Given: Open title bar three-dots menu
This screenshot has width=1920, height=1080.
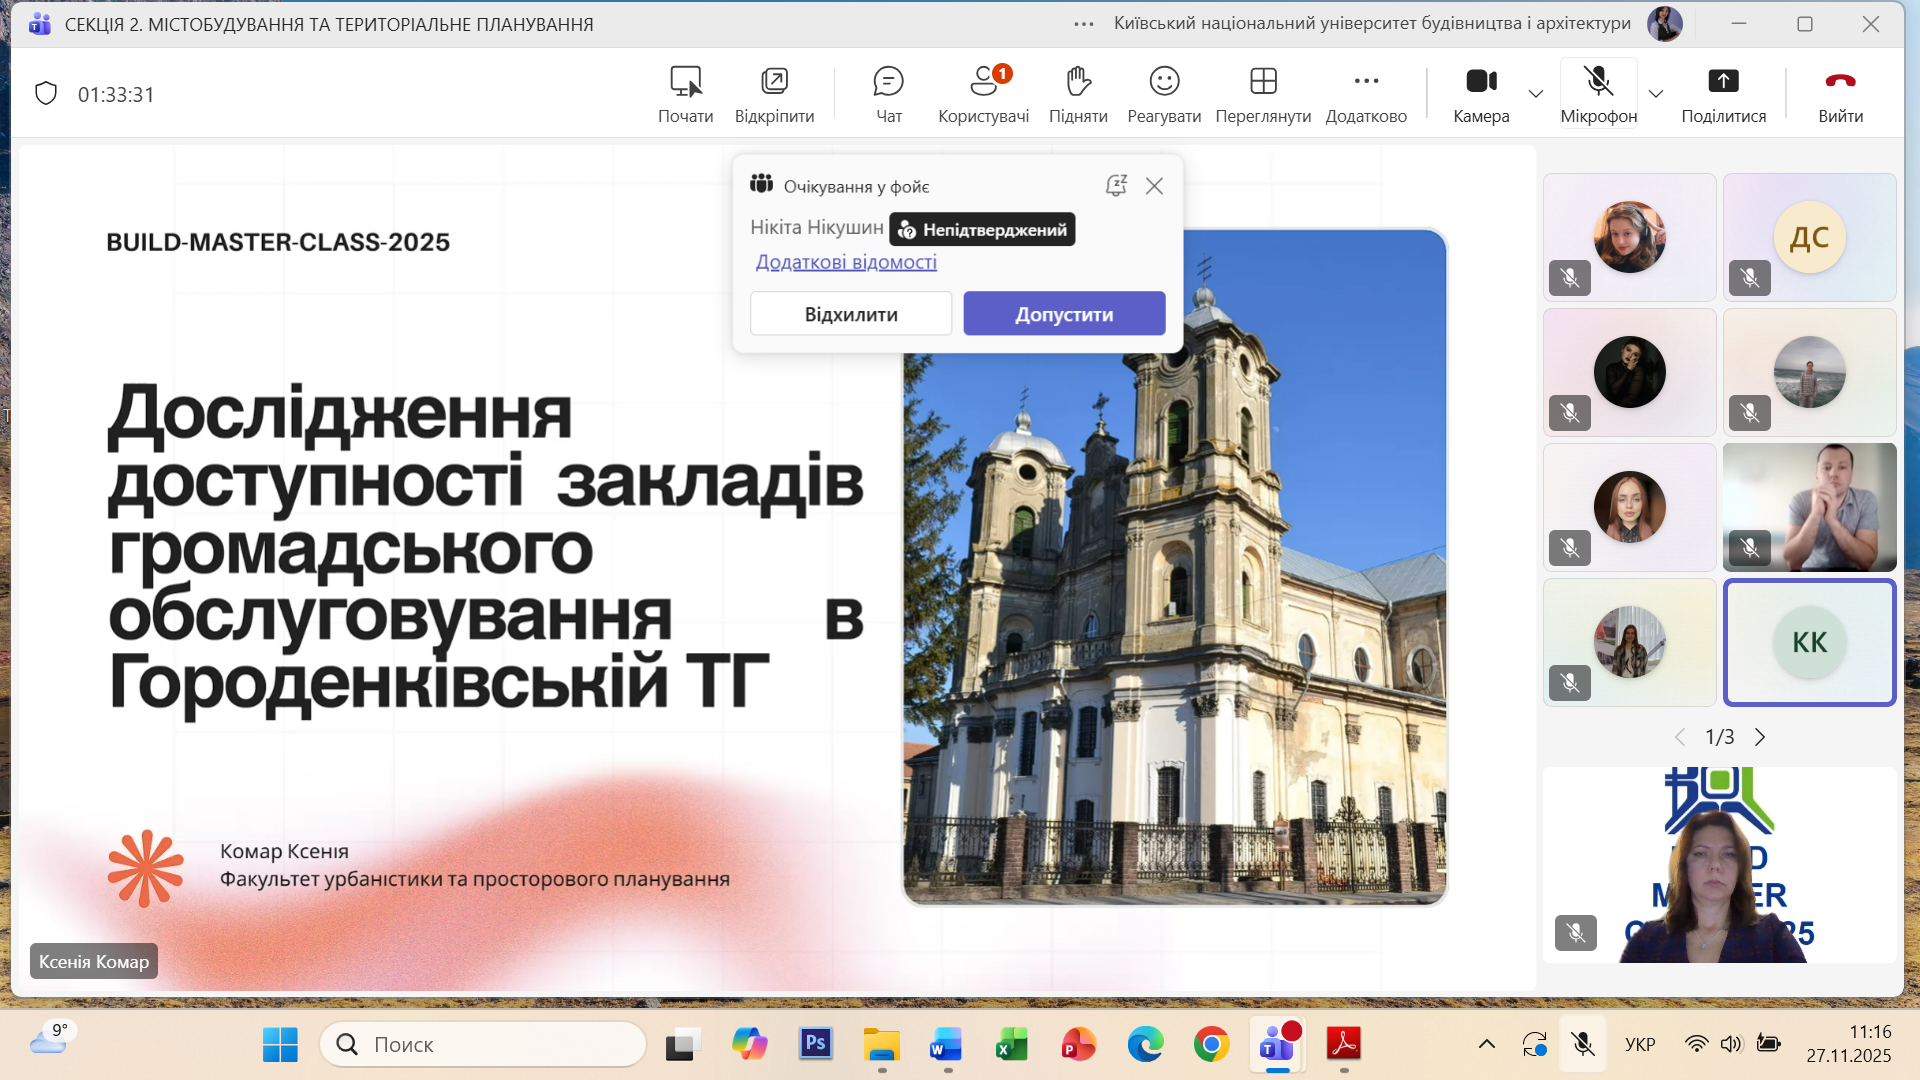Looking at the screenshot, I should pos(1084,24).
